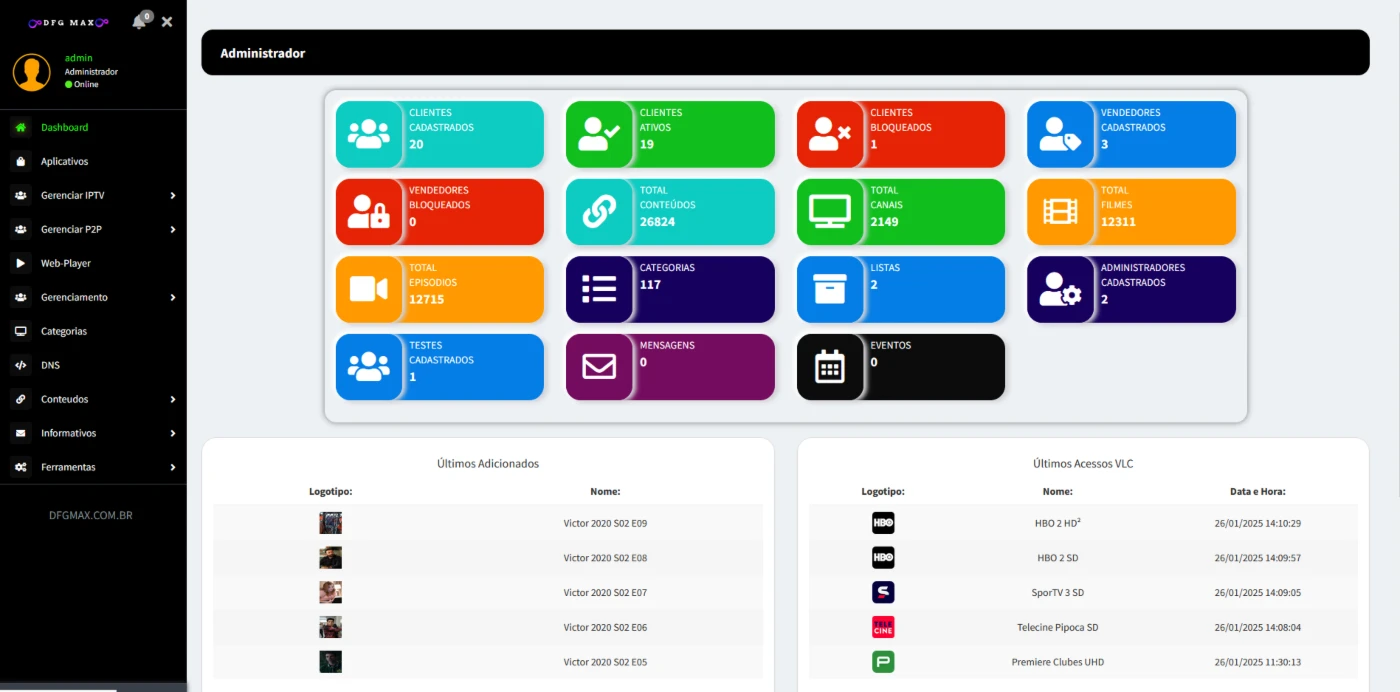The height and width of the screenshot is (692, 1400).
Task: Click the Clientes Cadastrados group icon
Action: (x=368, y=134)
